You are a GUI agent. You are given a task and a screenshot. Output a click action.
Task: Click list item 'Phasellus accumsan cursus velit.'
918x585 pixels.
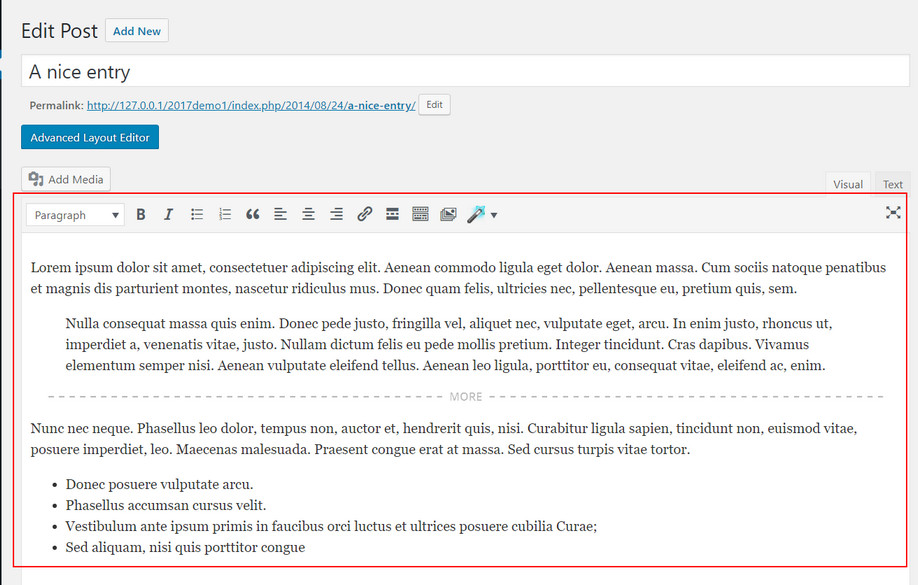pyautogui.click(x=166, y=505)
